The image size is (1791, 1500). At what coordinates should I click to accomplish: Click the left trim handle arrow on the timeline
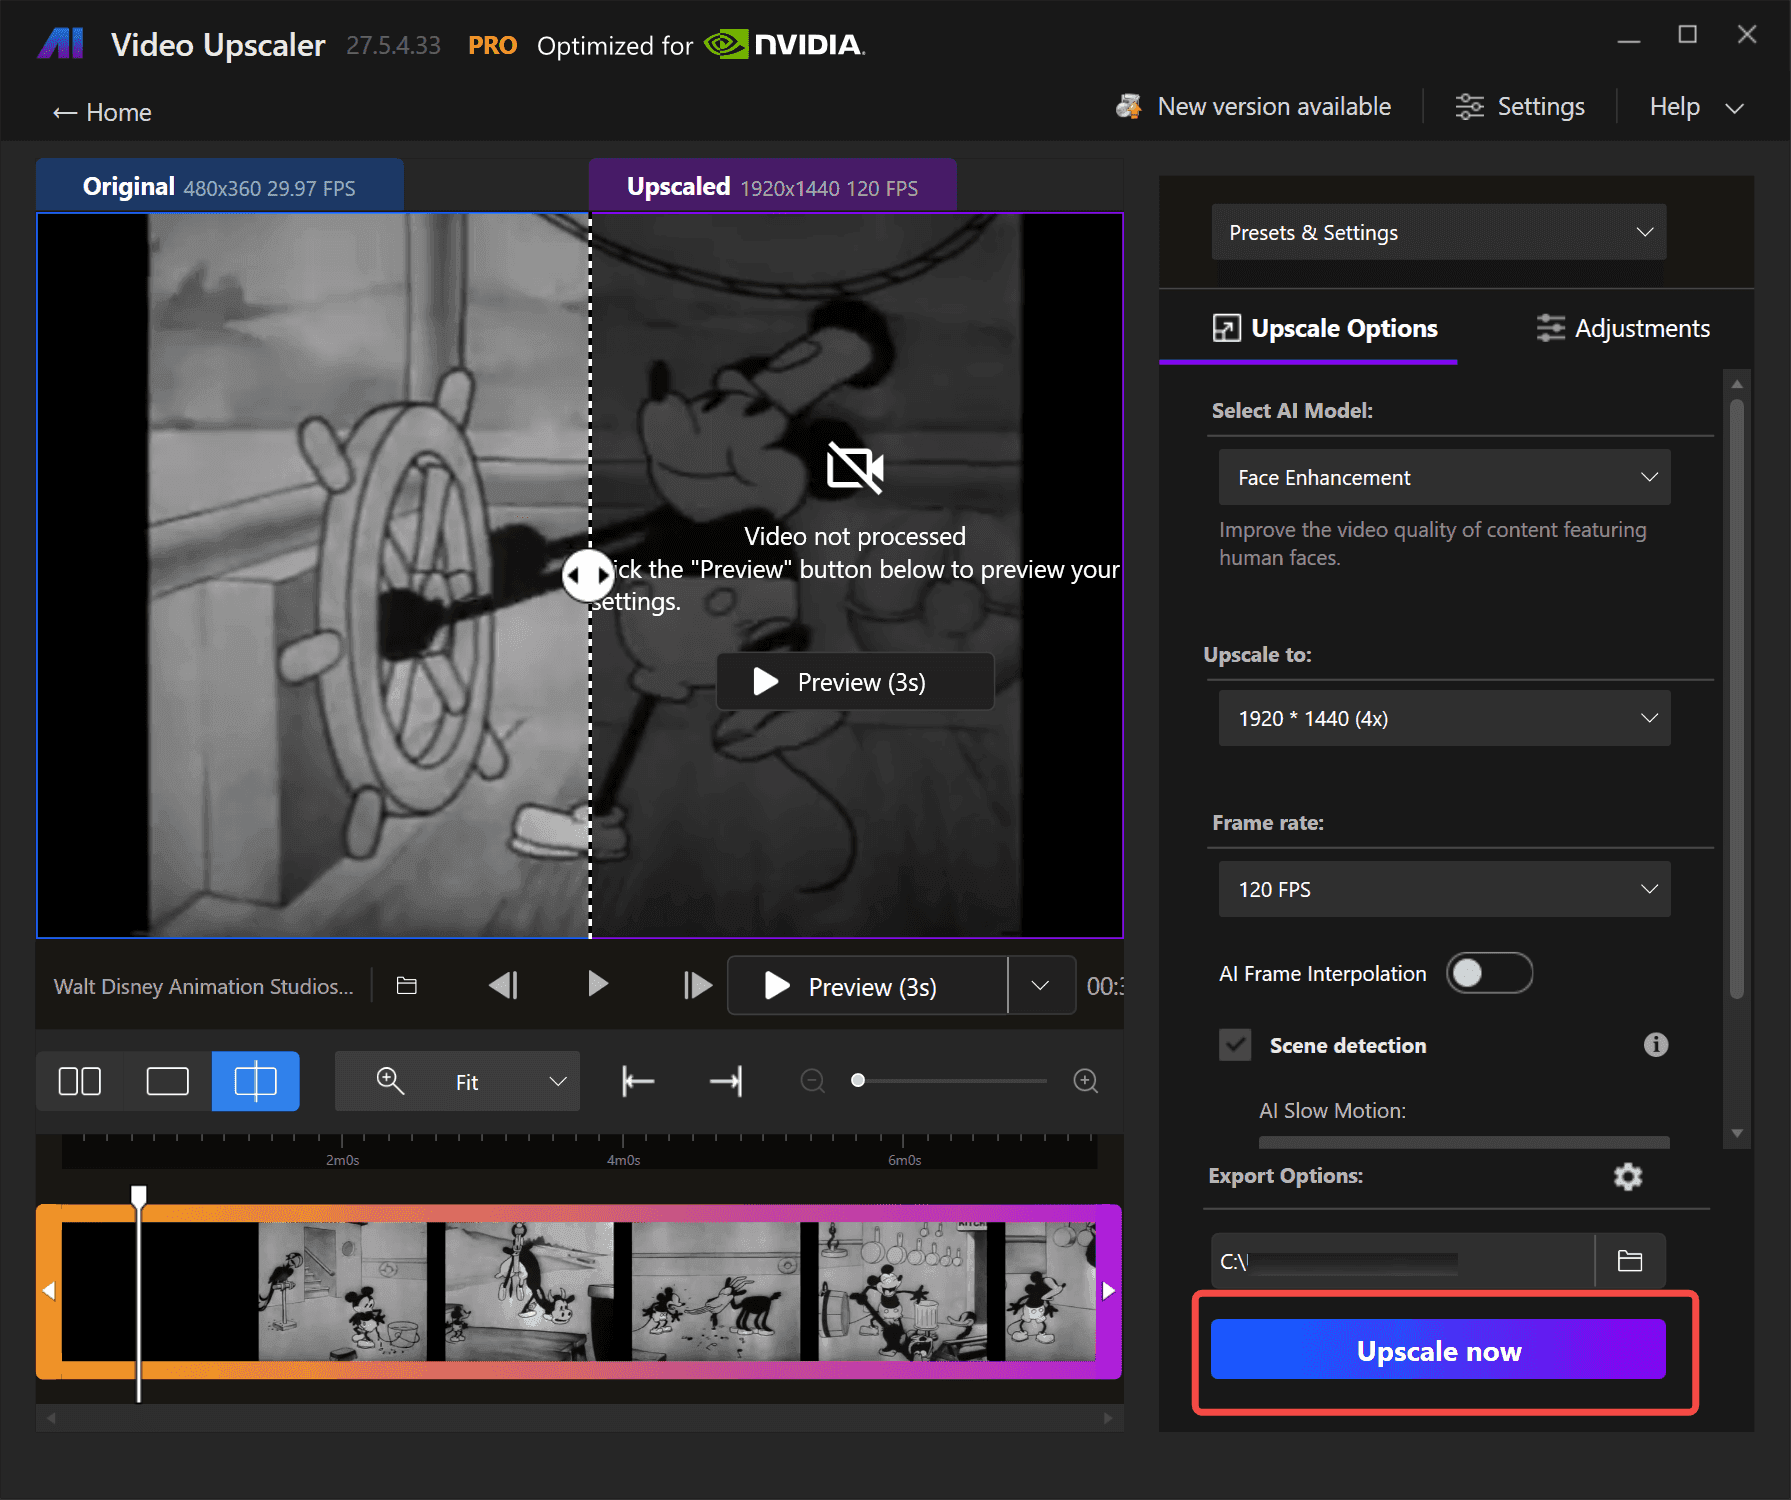coord(49,1291)
